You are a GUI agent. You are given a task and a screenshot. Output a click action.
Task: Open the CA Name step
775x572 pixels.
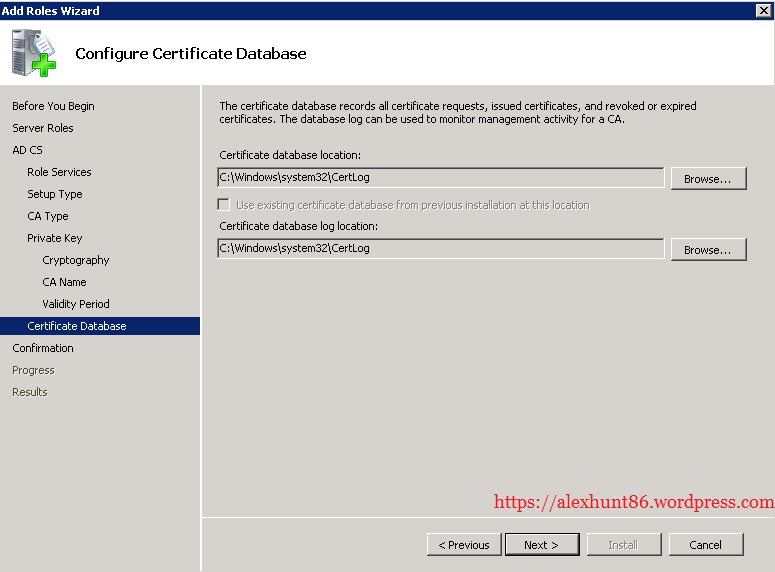click(x=64, y=282)
